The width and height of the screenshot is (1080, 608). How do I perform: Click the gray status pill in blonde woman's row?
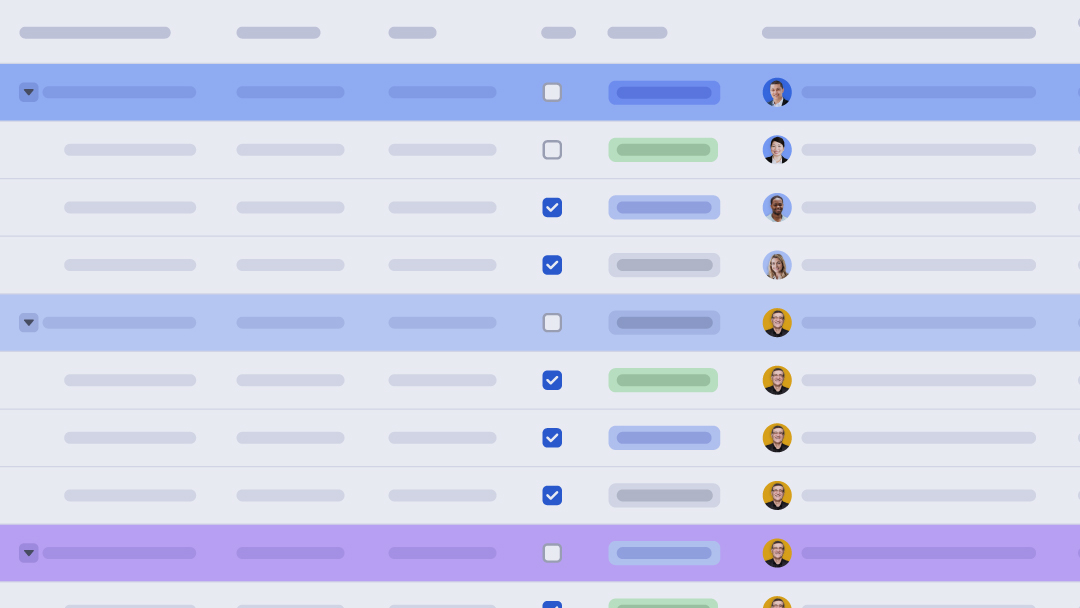coord(664,265)
